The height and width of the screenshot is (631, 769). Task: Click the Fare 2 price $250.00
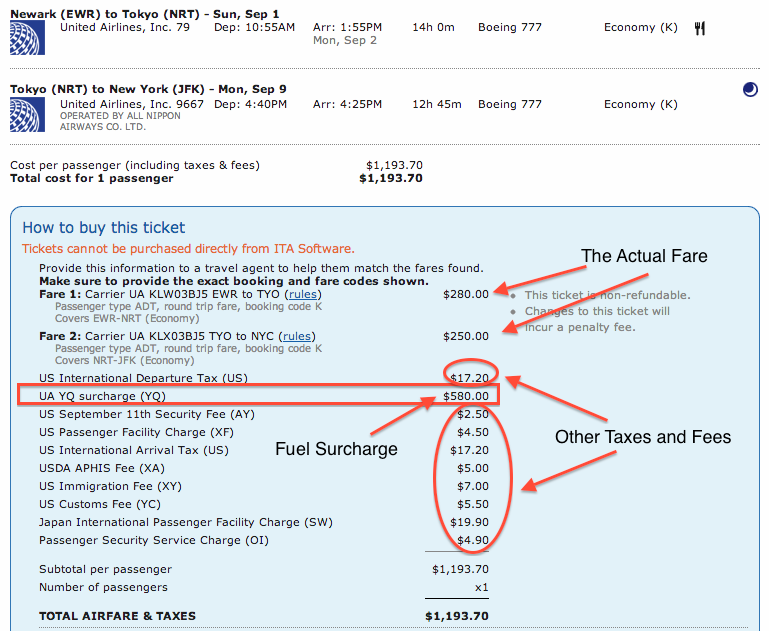466,336
